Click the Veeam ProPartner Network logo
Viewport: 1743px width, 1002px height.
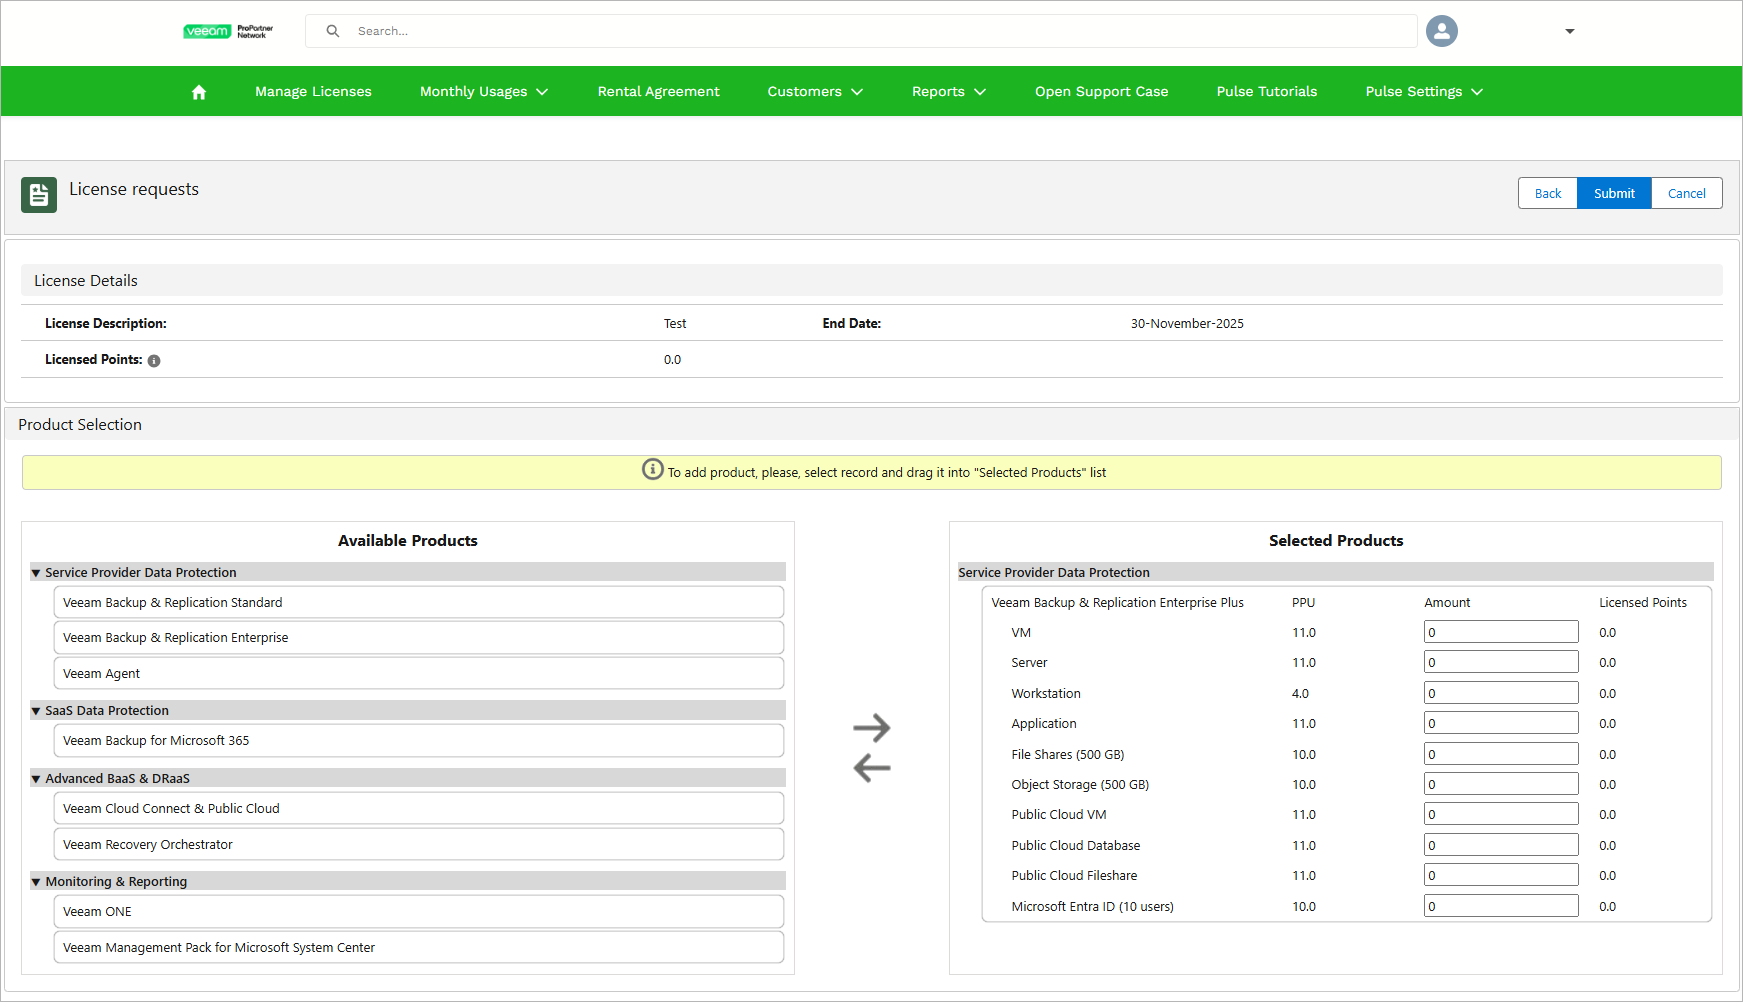point(228,31)
